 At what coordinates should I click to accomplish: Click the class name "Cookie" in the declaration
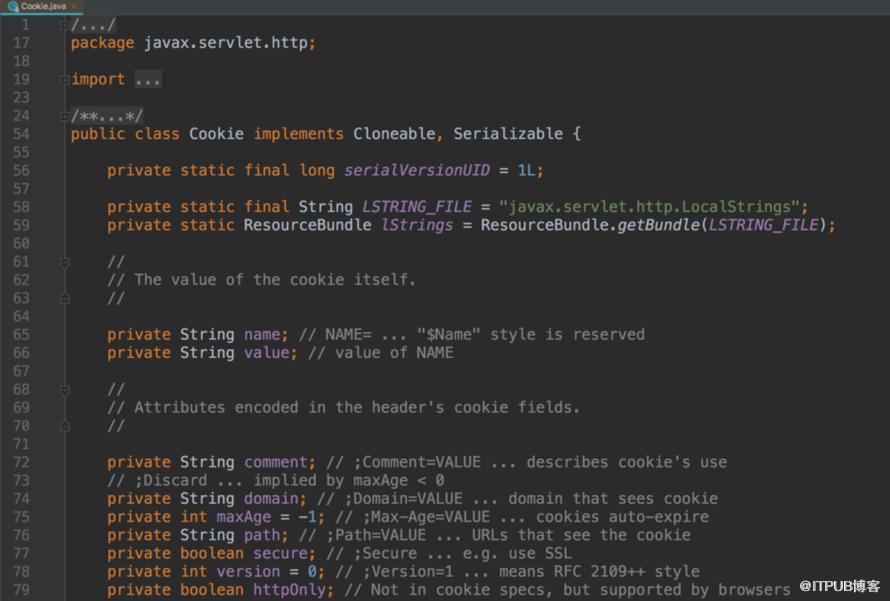click(x=216, y=134)
